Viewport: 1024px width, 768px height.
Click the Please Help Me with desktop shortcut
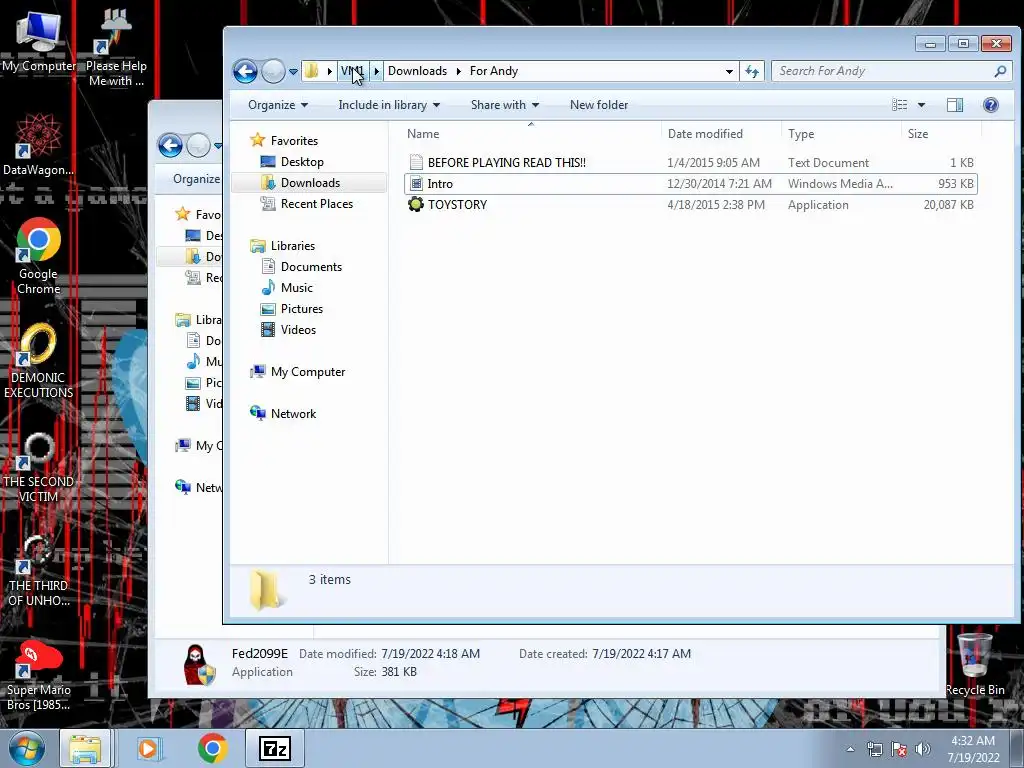(116, 48)
